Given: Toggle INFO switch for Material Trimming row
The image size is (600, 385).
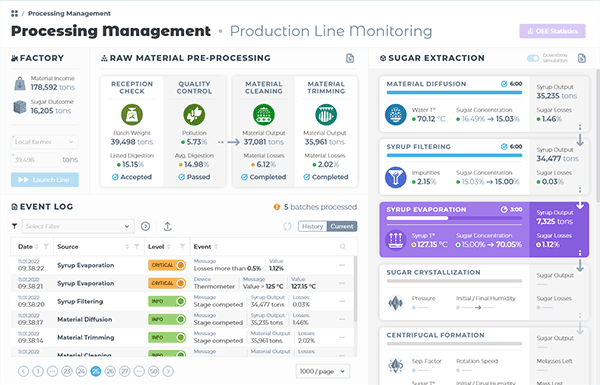Looking at the screenshot, I should [x=167, y=337].
